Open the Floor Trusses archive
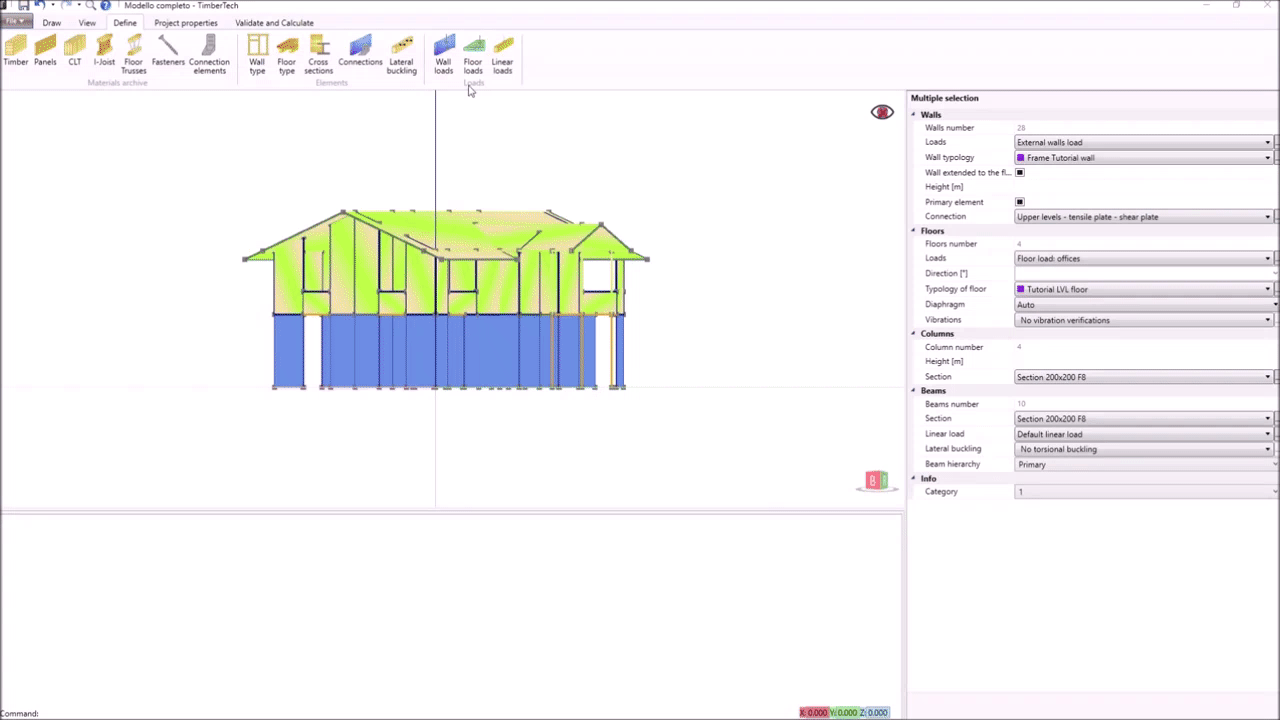1280x720 pixels. (133, 54)
